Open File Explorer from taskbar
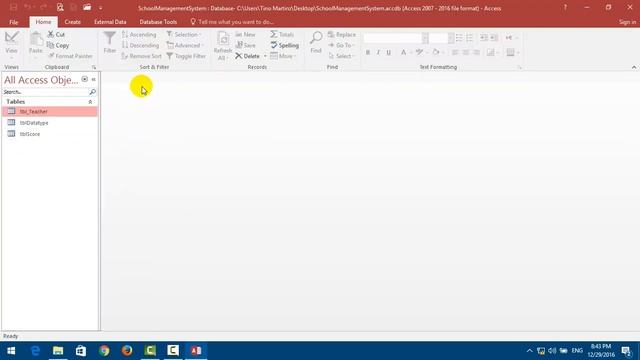 tap(58, 351)
